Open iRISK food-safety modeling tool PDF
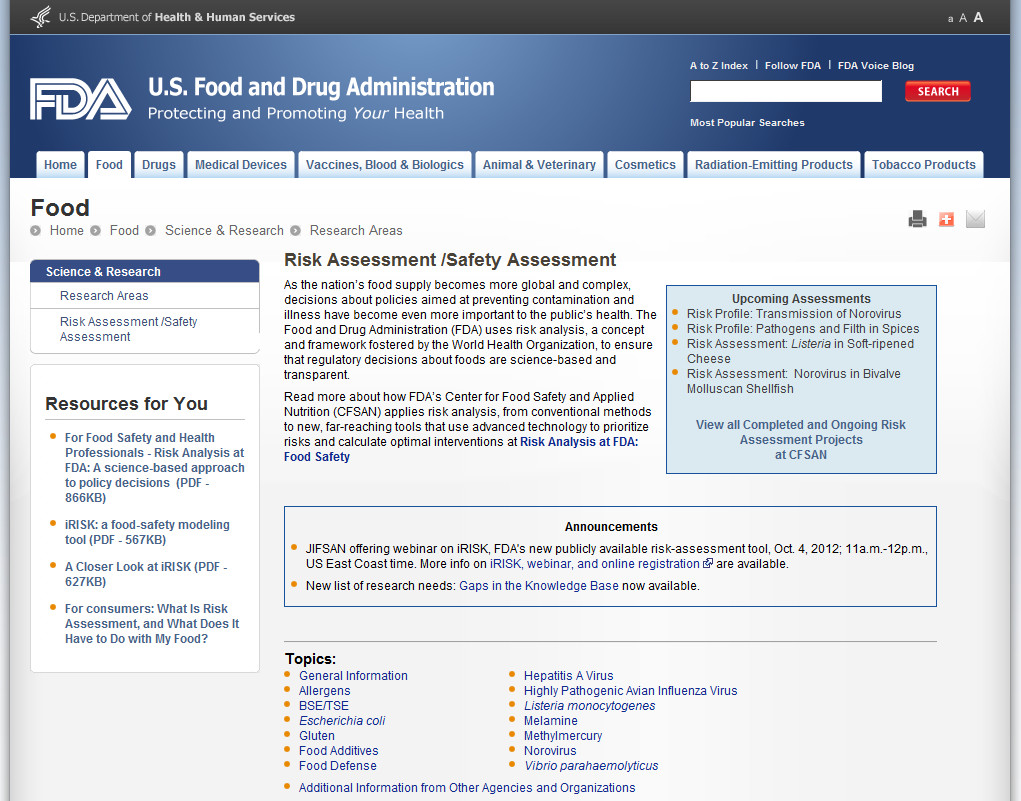The height and width of the screenshot is (801, 1021). pos(147,532)
